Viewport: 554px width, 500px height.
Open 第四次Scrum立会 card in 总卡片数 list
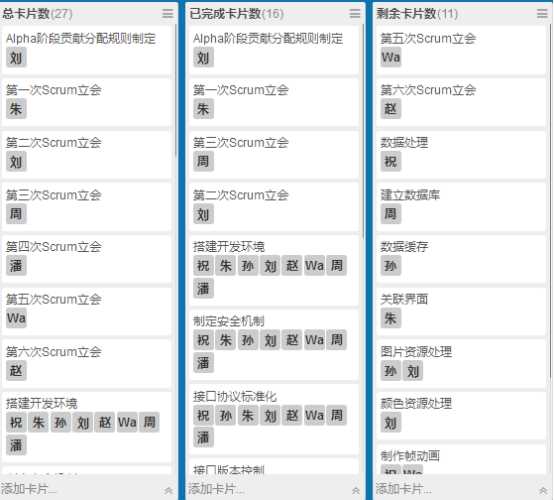pos(86,258)
